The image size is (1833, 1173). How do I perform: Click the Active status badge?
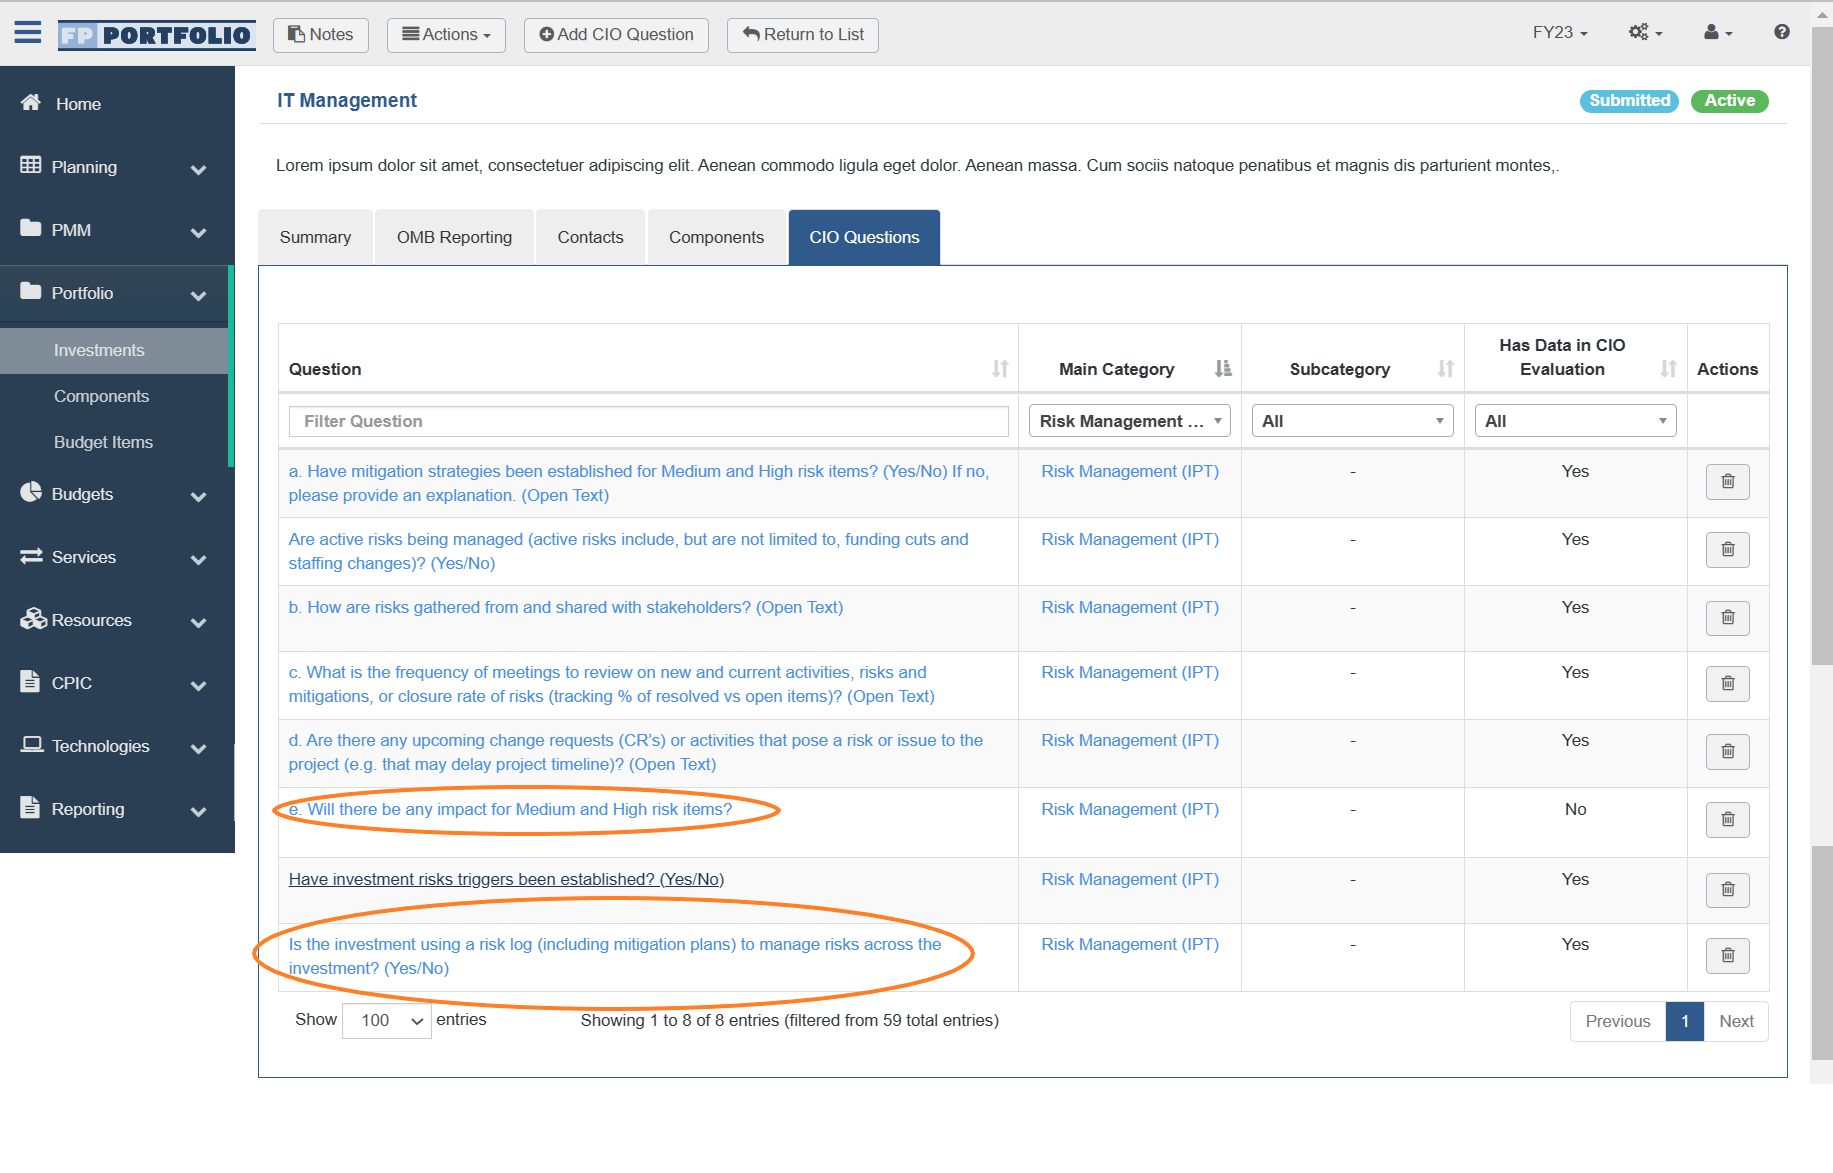tap(1730, 101)
